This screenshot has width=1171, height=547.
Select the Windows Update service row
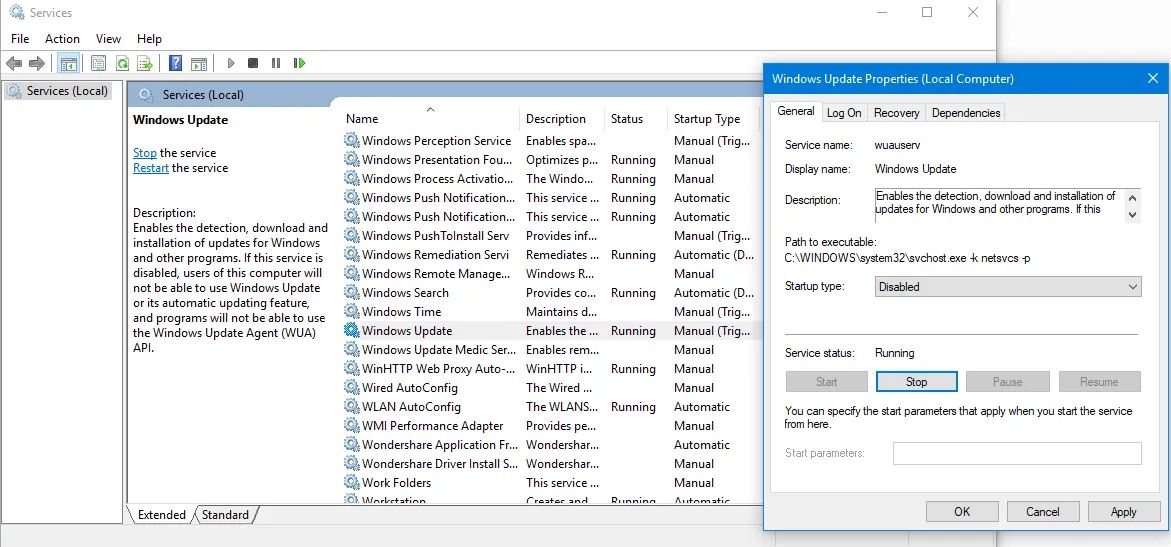pyautogui.click(x=551, y=330)
